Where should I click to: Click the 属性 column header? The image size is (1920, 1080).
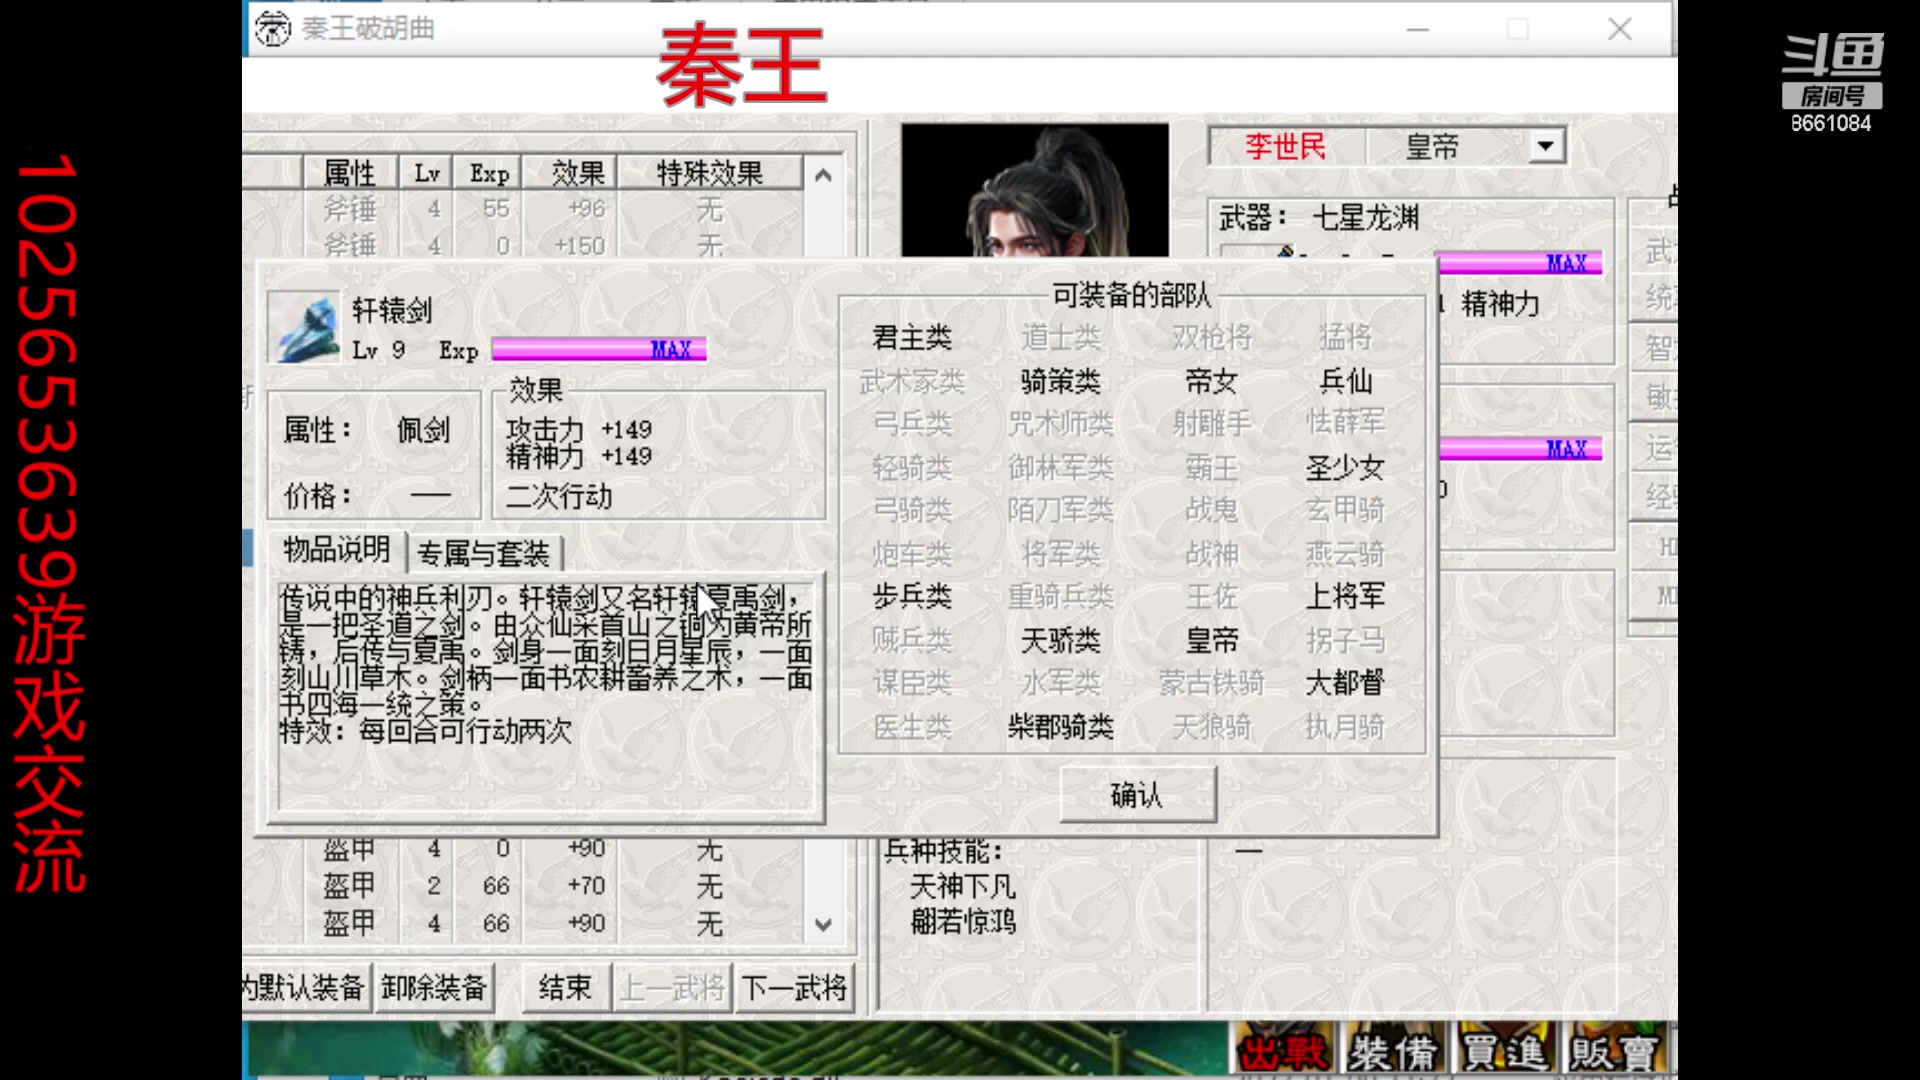pyautogui.click(x=350, y=173)
